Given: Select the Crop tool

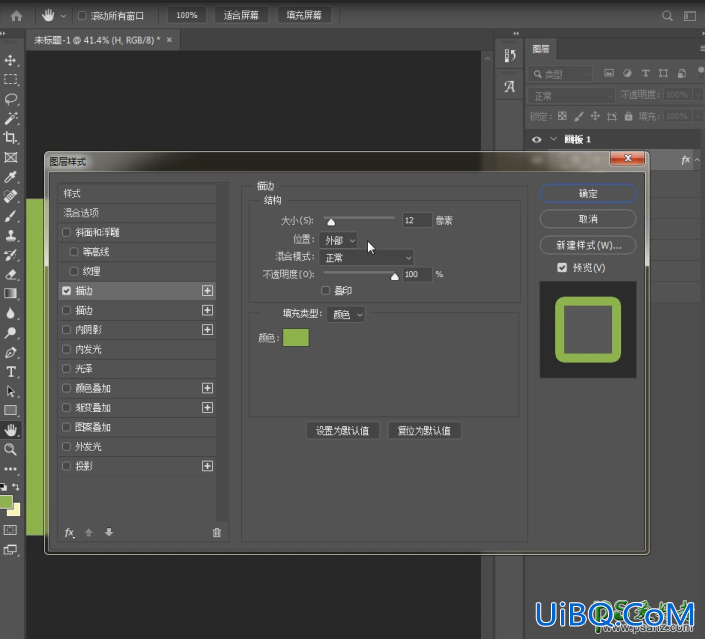Looking at the screenshot, I should pos(10,138).
